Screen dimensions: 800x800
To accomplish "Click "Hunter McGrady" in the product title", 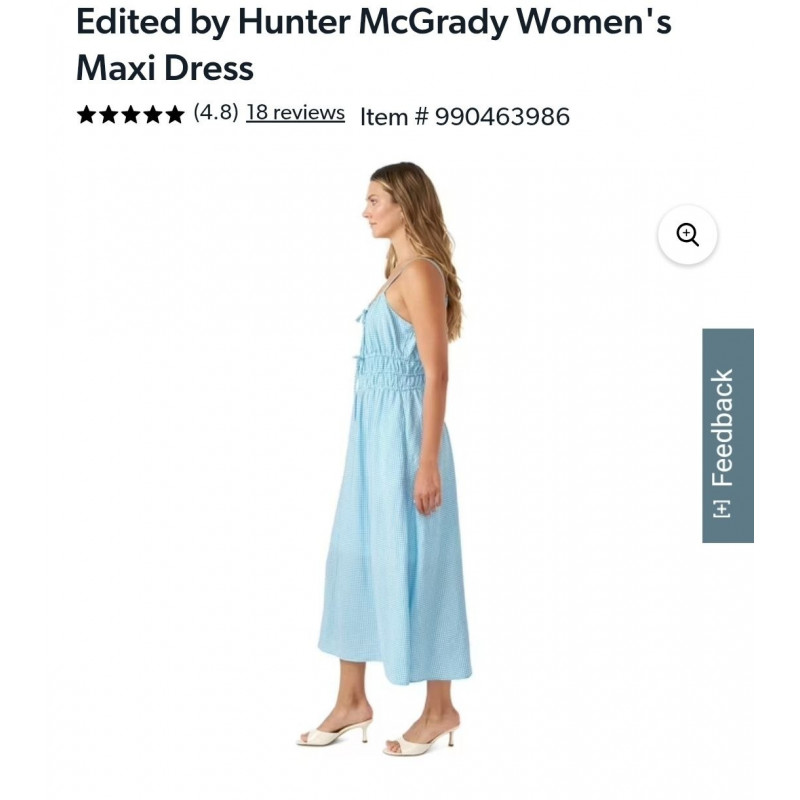I will pyautogui.click(x=374, y=22).
